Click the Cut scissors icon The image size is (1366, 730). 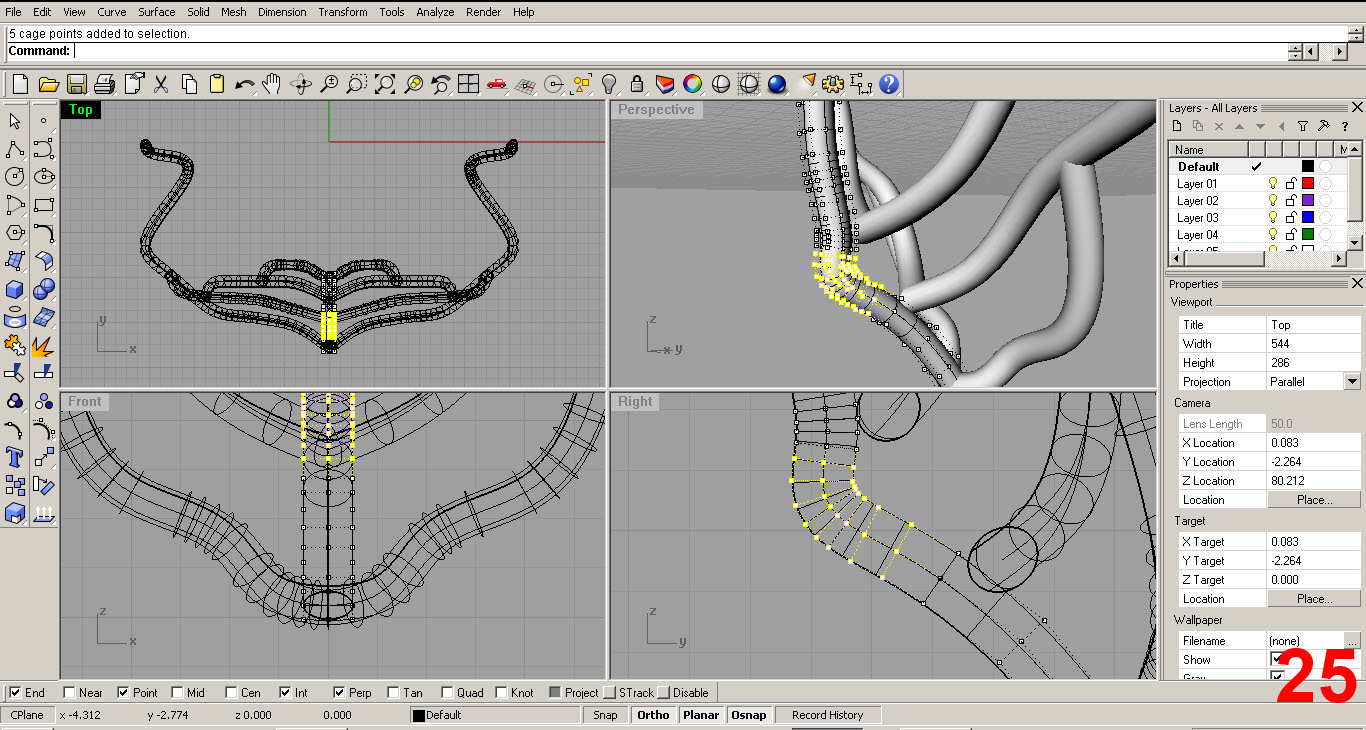[161, 84]
